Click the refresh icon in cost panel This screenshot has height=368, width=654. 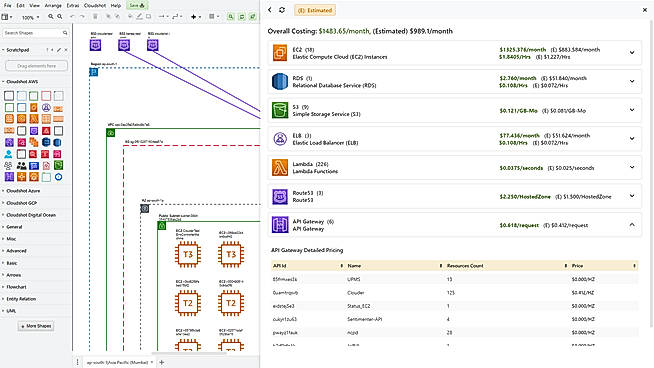tap(282, 10)
